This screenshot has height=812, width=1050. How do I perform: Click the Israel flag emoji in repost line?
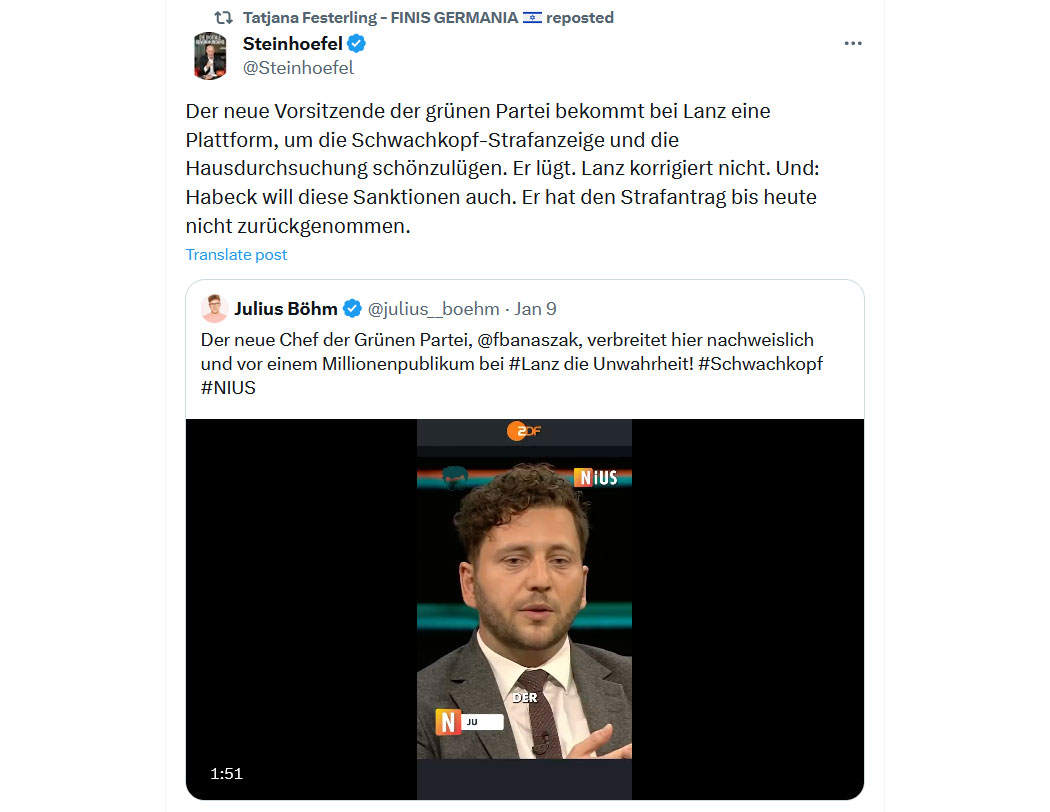coord(532,17)
